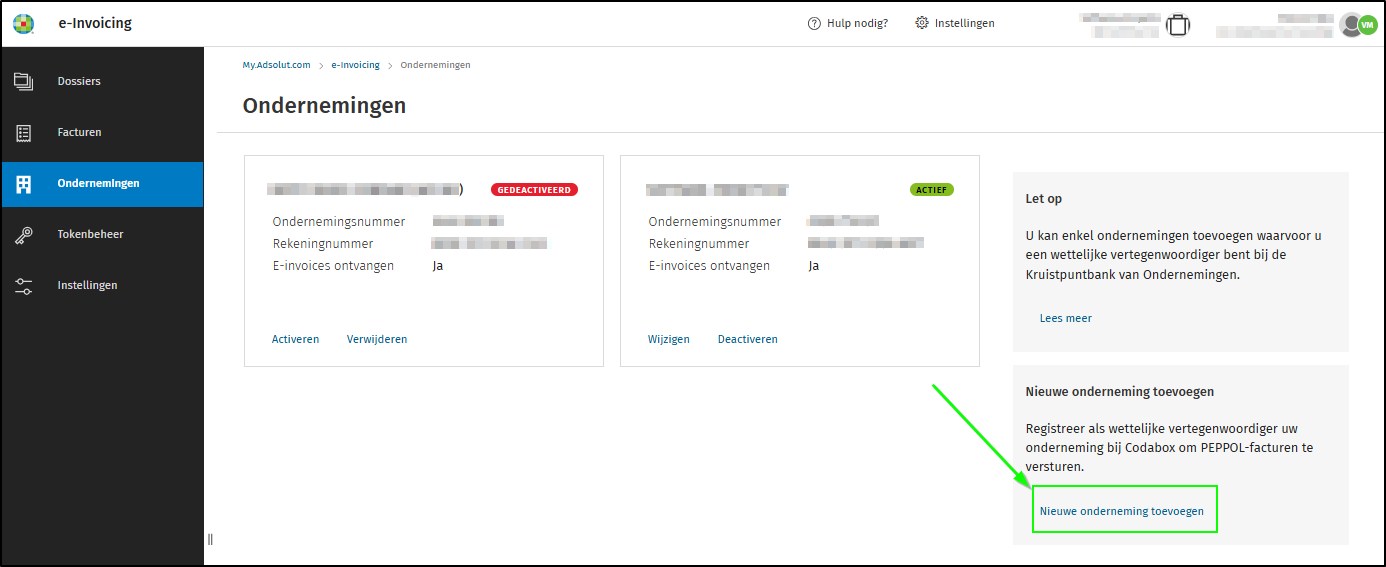This screenshot has width=1386, height=567.
Task: Click the Facturen invoice list icon
Action: pyautogui.click(x=24, y=132)
